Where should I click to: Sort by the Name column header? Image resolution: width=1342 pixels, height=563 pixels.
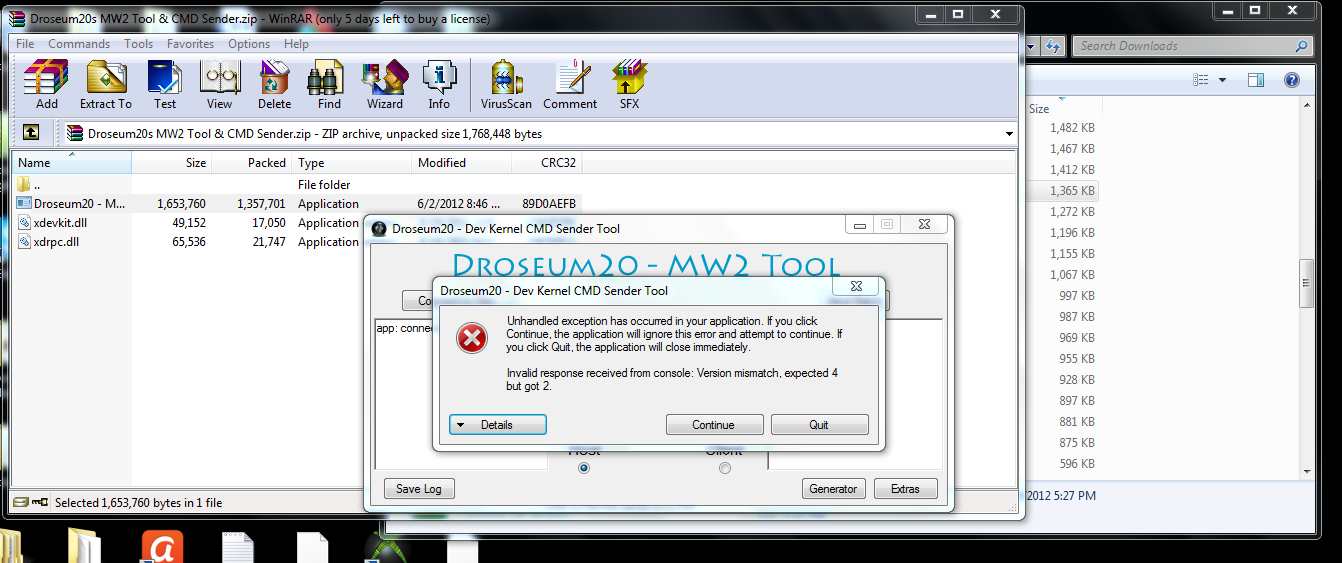[x=72, y=163]
